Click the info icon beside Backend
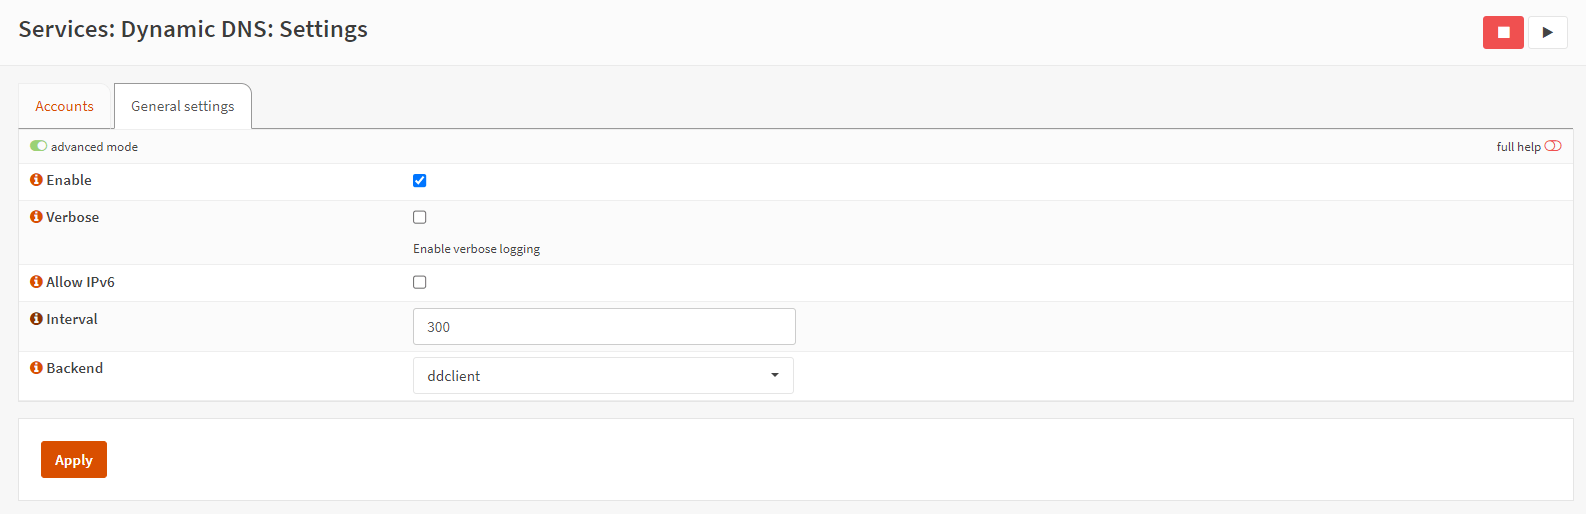 36,368
